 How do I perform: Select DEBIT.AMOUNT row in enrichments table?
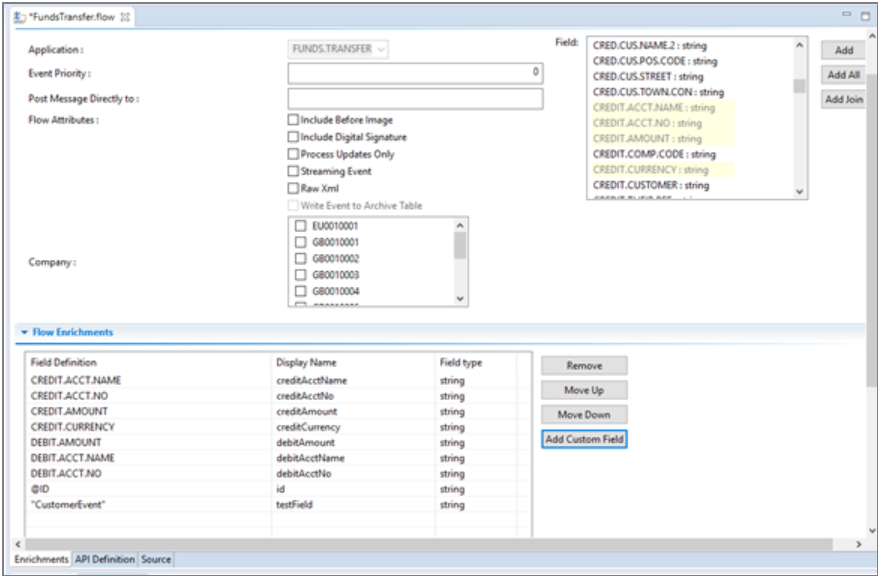point(66,442)
